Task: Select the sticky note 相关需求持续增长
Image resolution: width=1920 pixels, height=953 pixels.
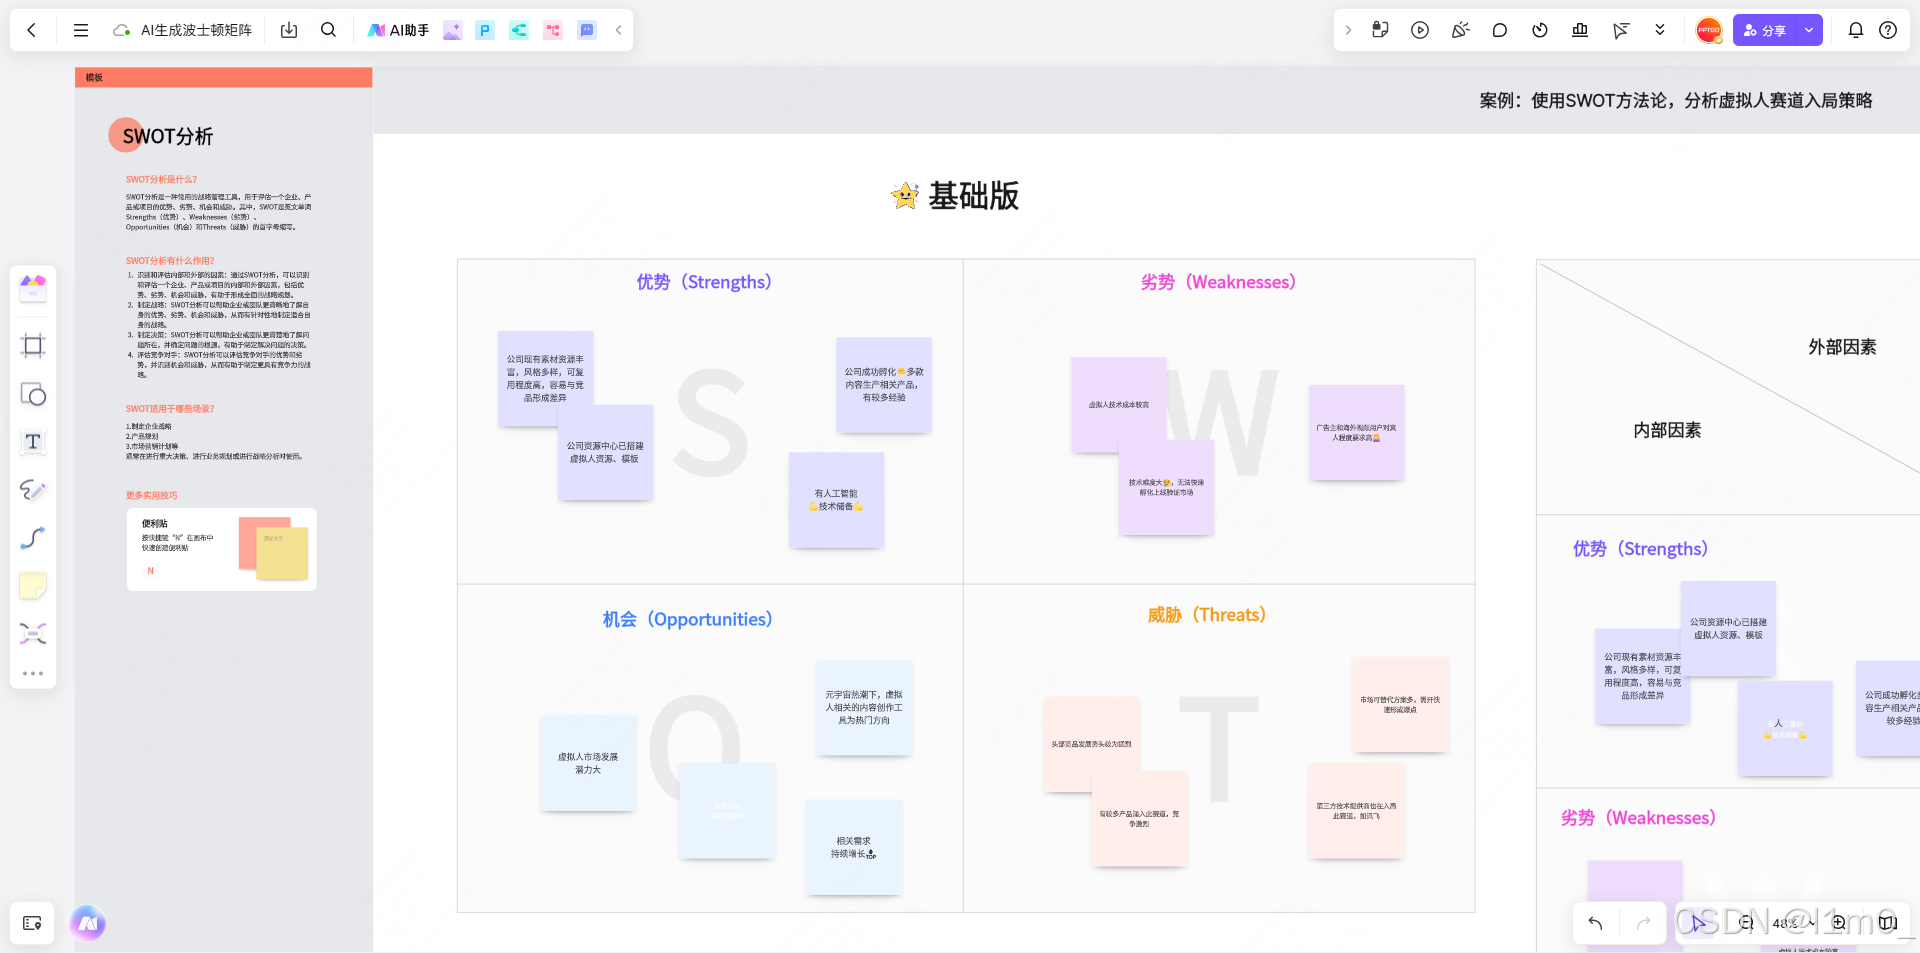Action: [x=854, y=847]
